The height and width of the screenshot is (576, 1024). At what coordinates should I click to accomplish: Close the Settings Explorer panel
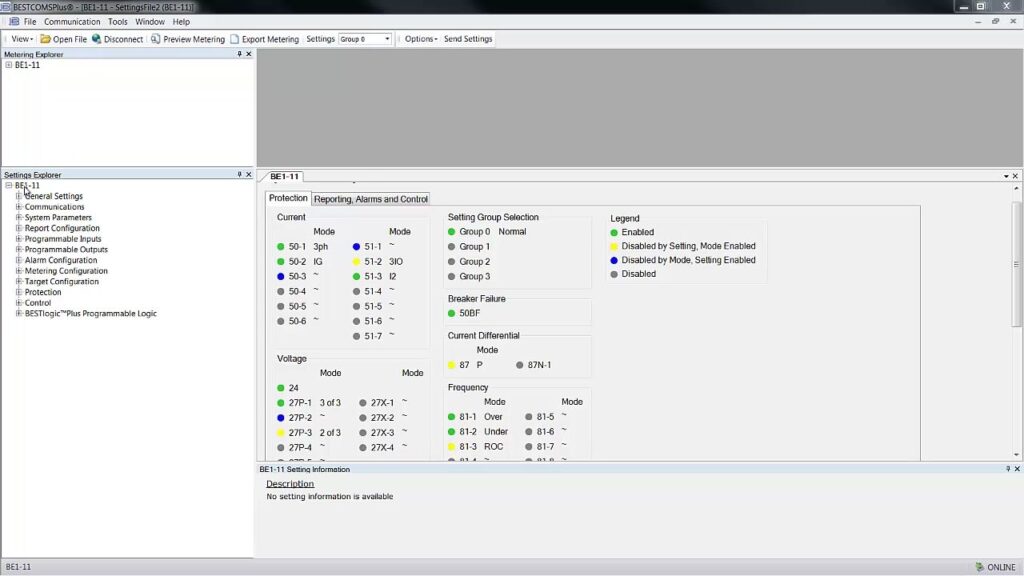tap(249, 174)
